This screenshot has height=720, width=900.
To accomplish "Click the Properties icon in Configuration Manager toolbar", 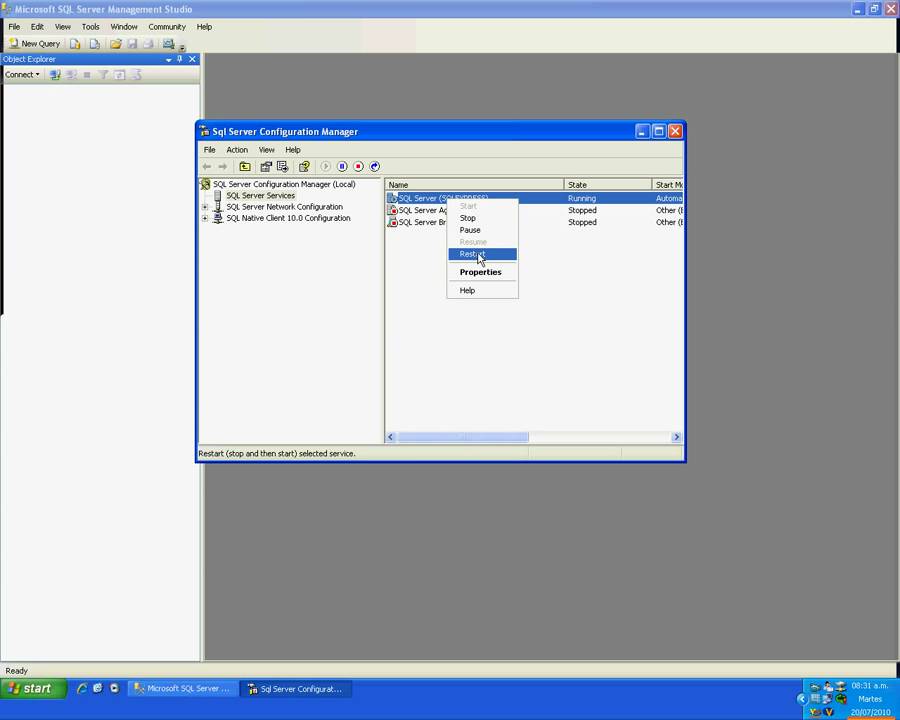I will coord(266,167).
